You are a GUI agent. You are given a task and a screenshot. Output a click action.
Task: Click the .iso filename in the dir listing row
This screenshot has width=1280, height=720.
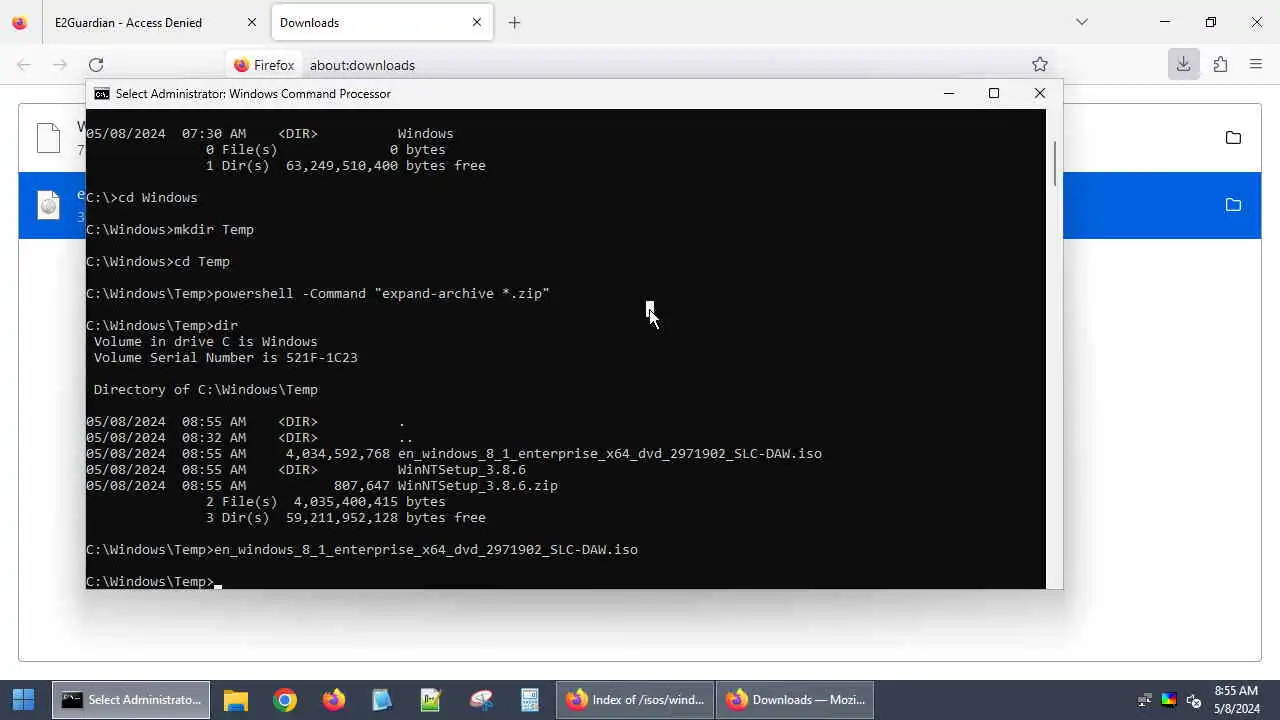click(x=610, y=454)
